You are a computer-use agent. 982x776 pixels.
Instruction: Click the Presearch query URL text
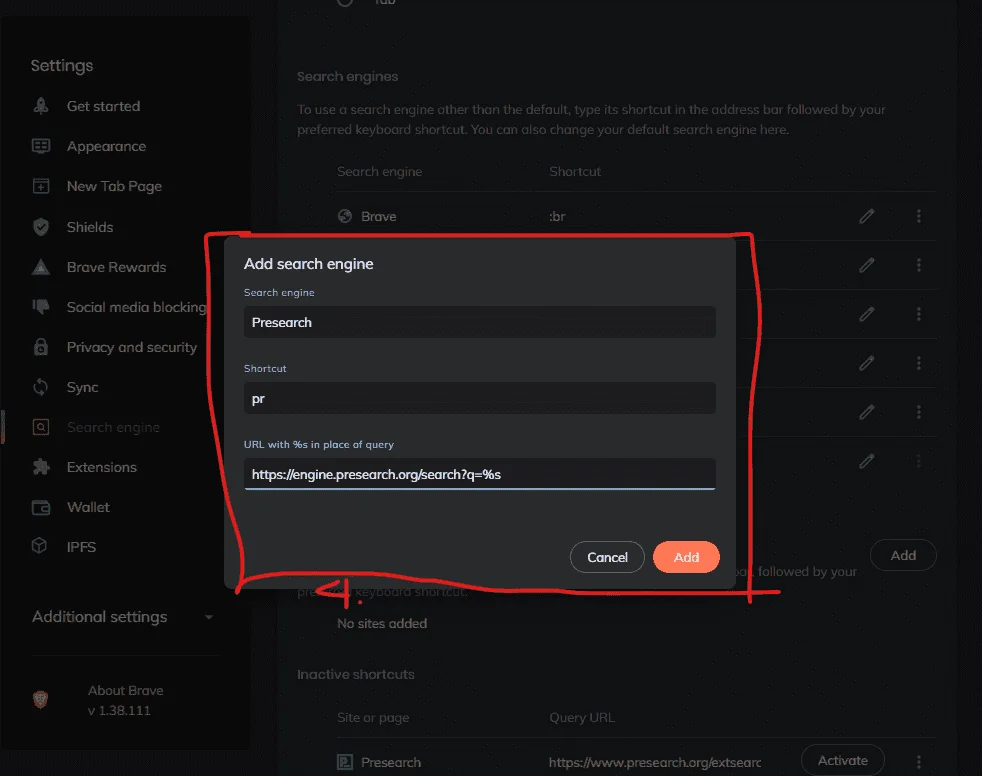coord(655,762)
